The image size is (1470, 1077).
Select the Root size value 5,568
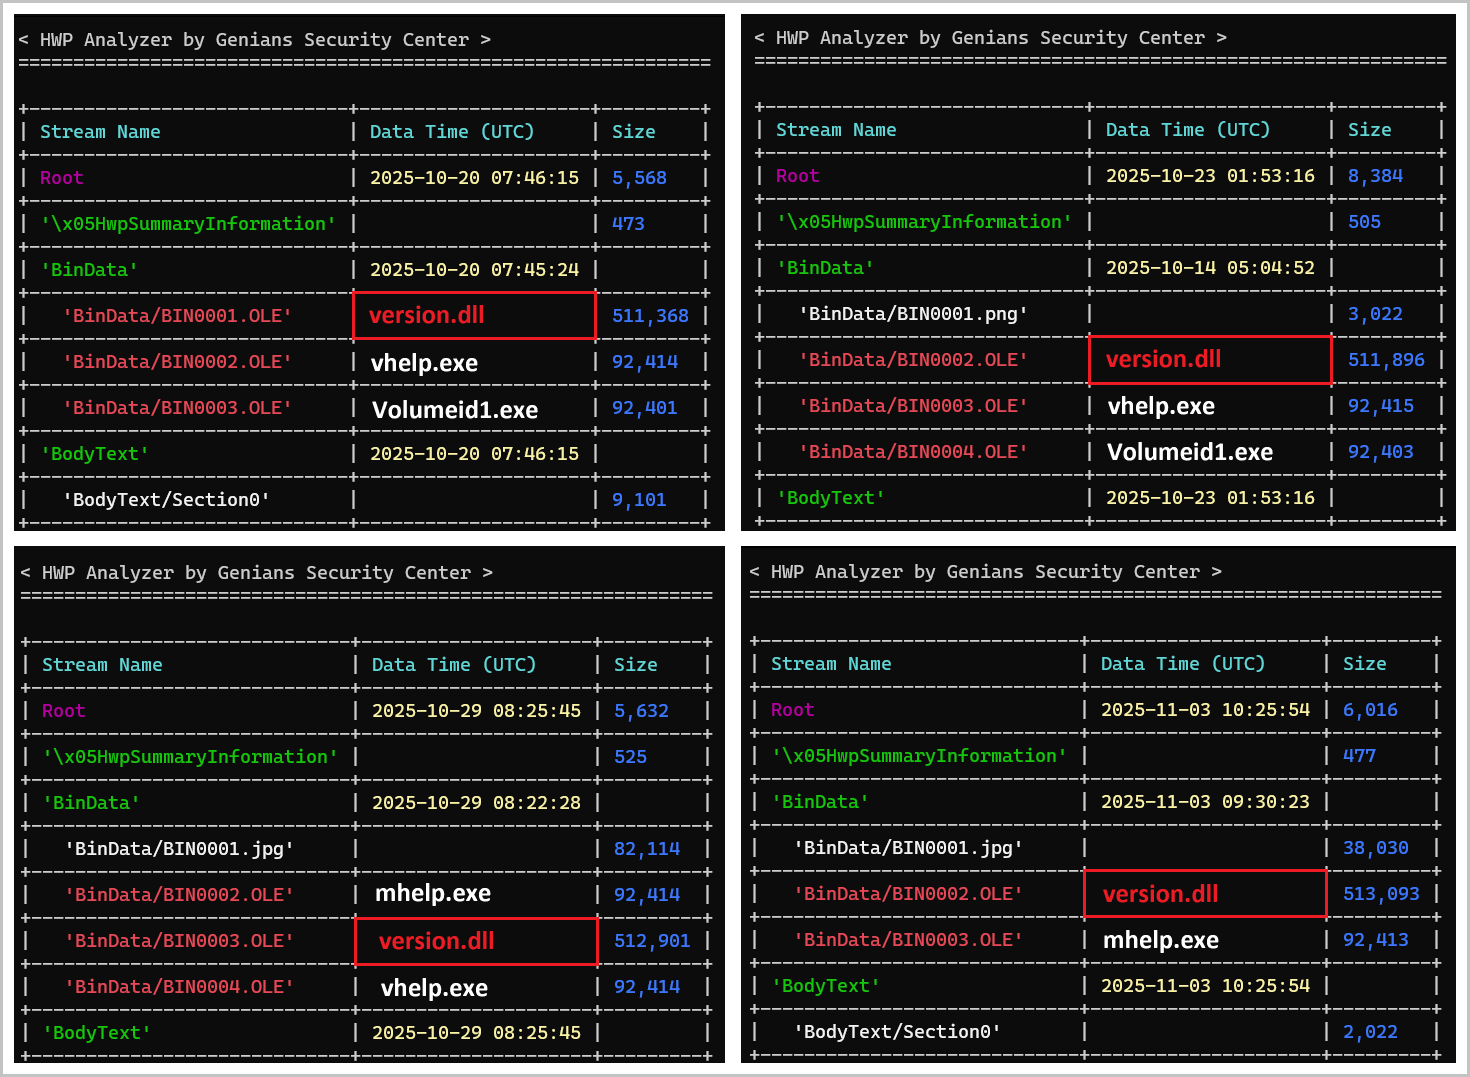click(639, 178)
